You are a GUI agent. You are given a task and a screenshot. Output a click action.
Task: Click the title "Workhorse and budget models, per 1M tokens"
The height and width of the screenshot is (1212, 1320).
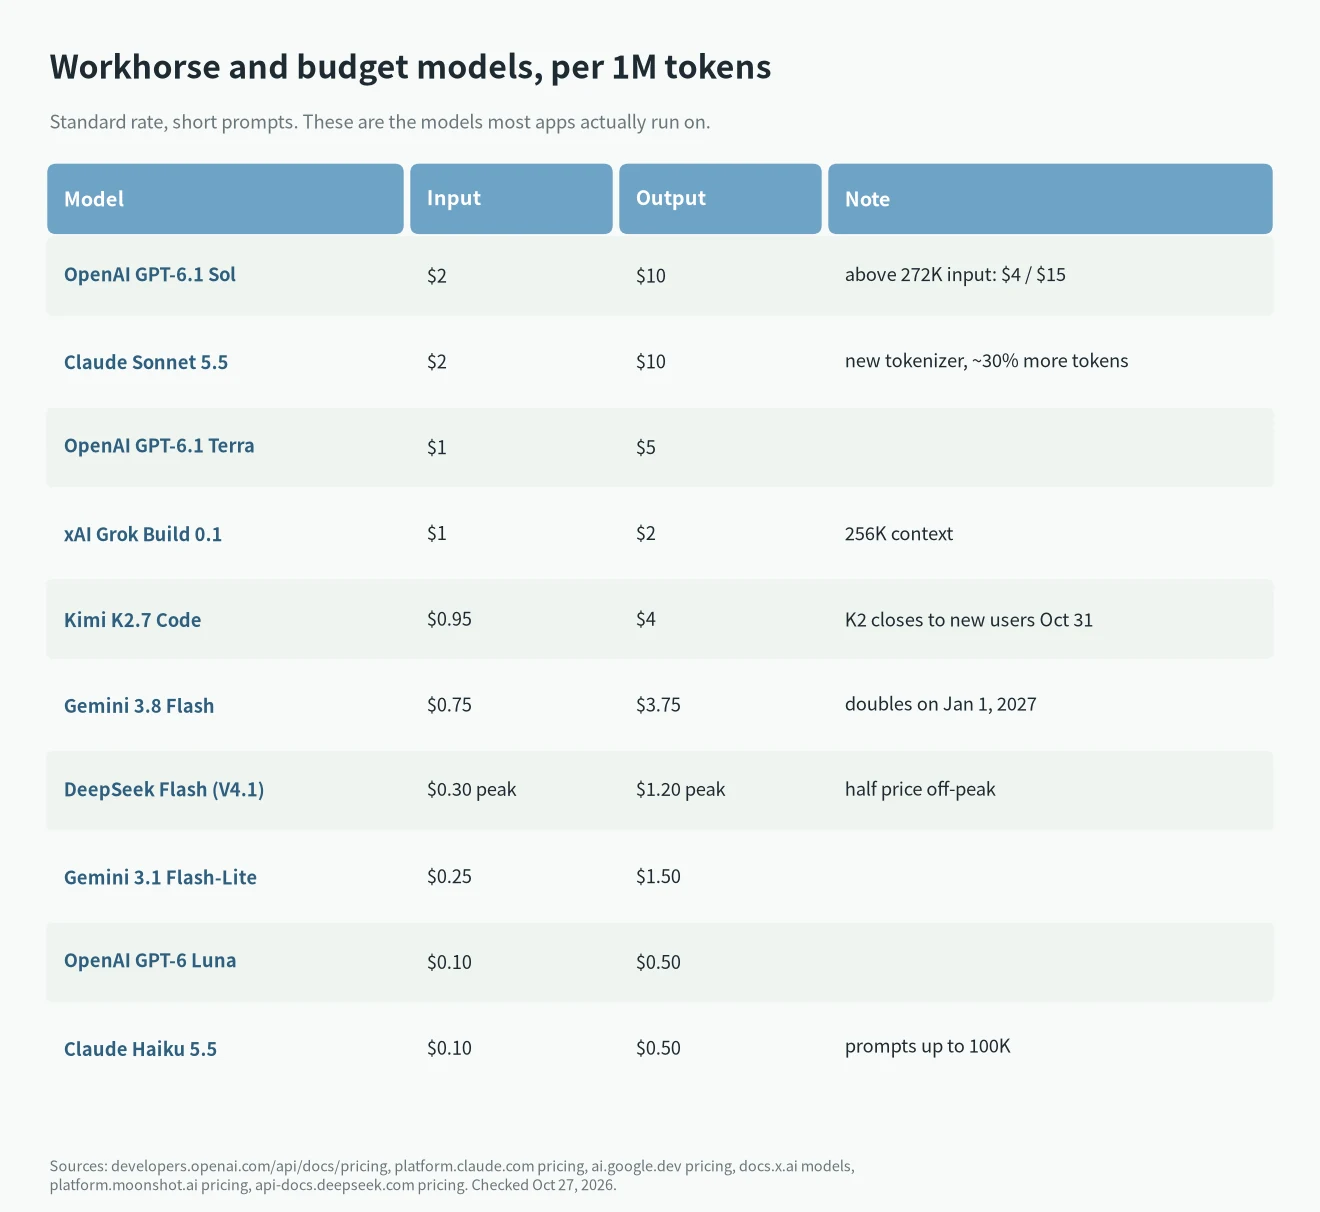point(411,67)
